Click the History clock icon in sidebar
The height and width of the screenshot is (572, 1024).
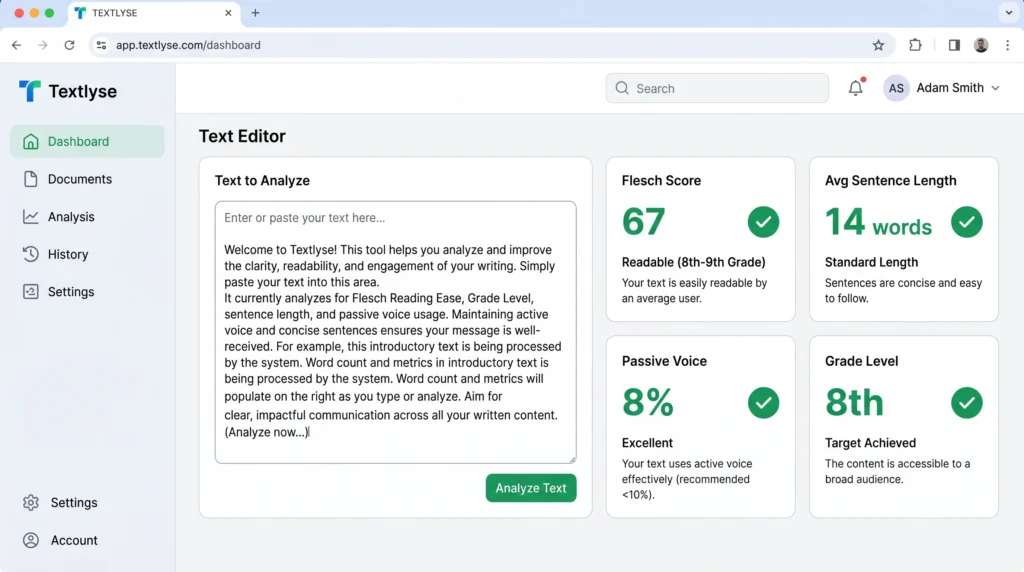[31, 254]
